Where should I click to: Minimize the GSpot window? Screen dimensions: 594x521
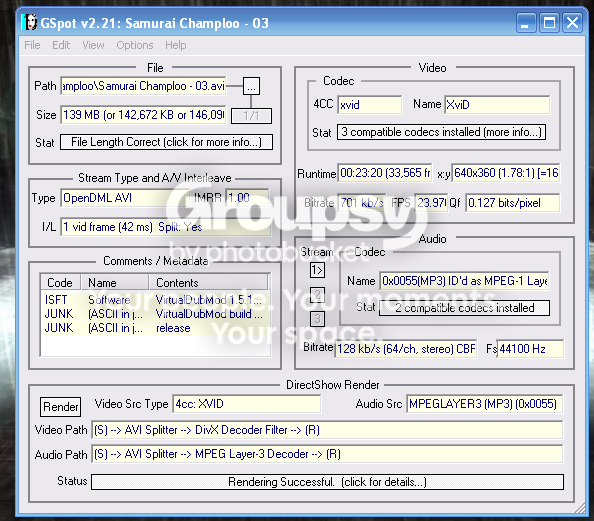pyautogui.click(x=526, y=23)
